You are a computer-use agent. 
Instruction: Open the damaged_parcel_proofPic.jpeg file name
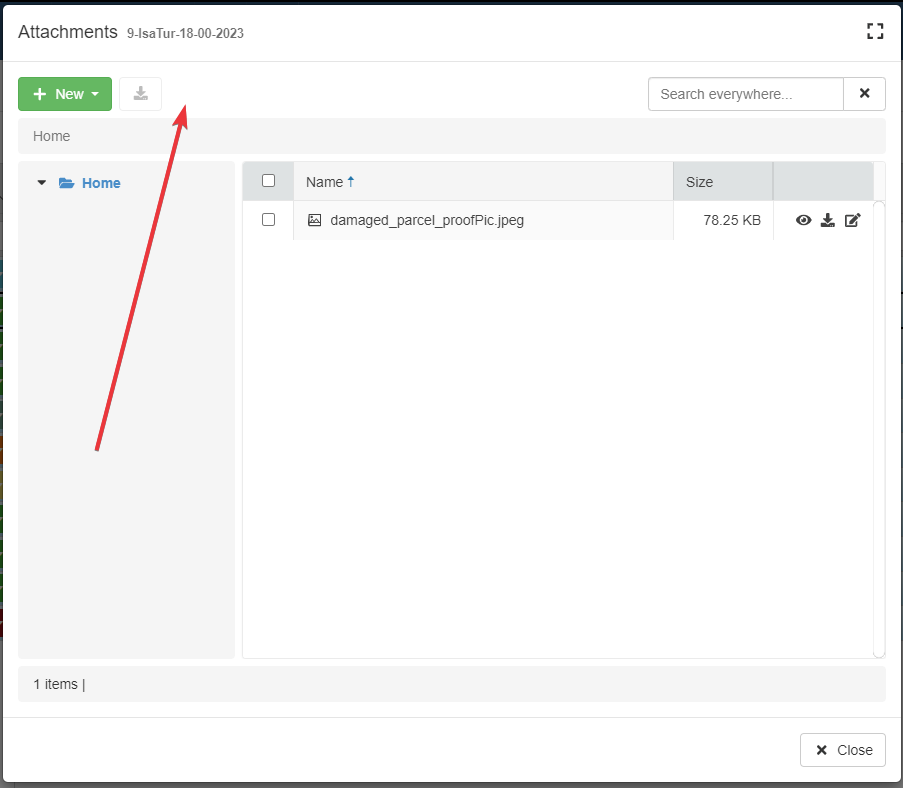tap(427, 220)
